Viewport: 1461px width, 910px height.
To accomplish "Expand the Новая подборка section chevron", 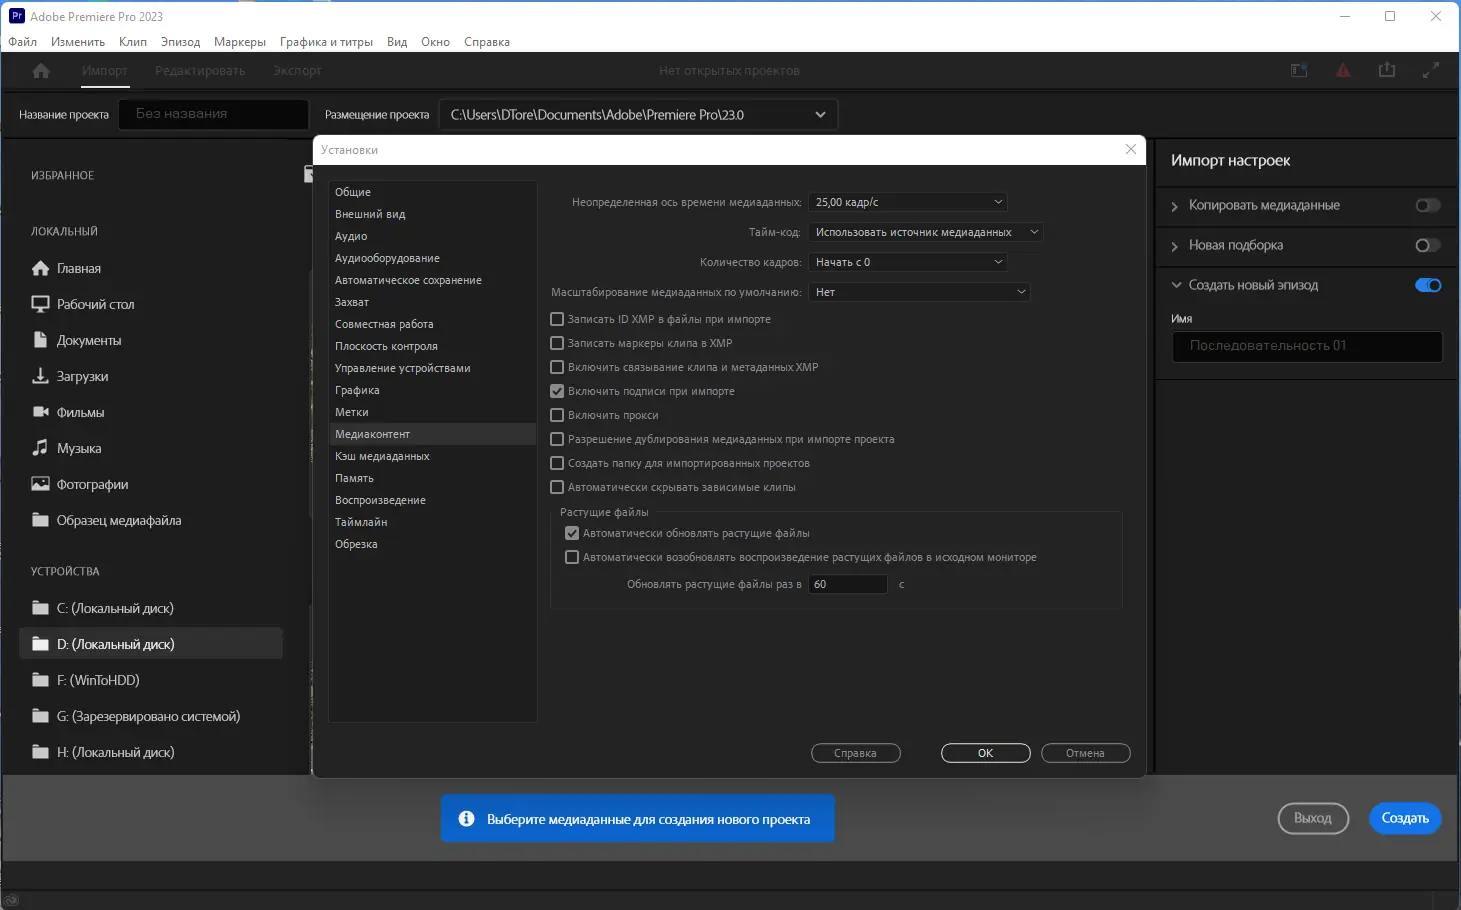I will point(1175,246).
